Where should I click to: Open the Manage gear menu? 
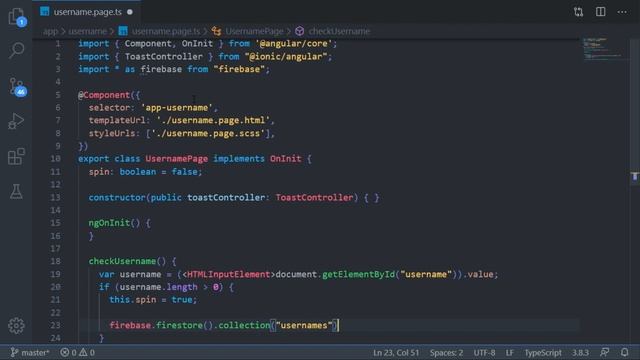[16, 325]
